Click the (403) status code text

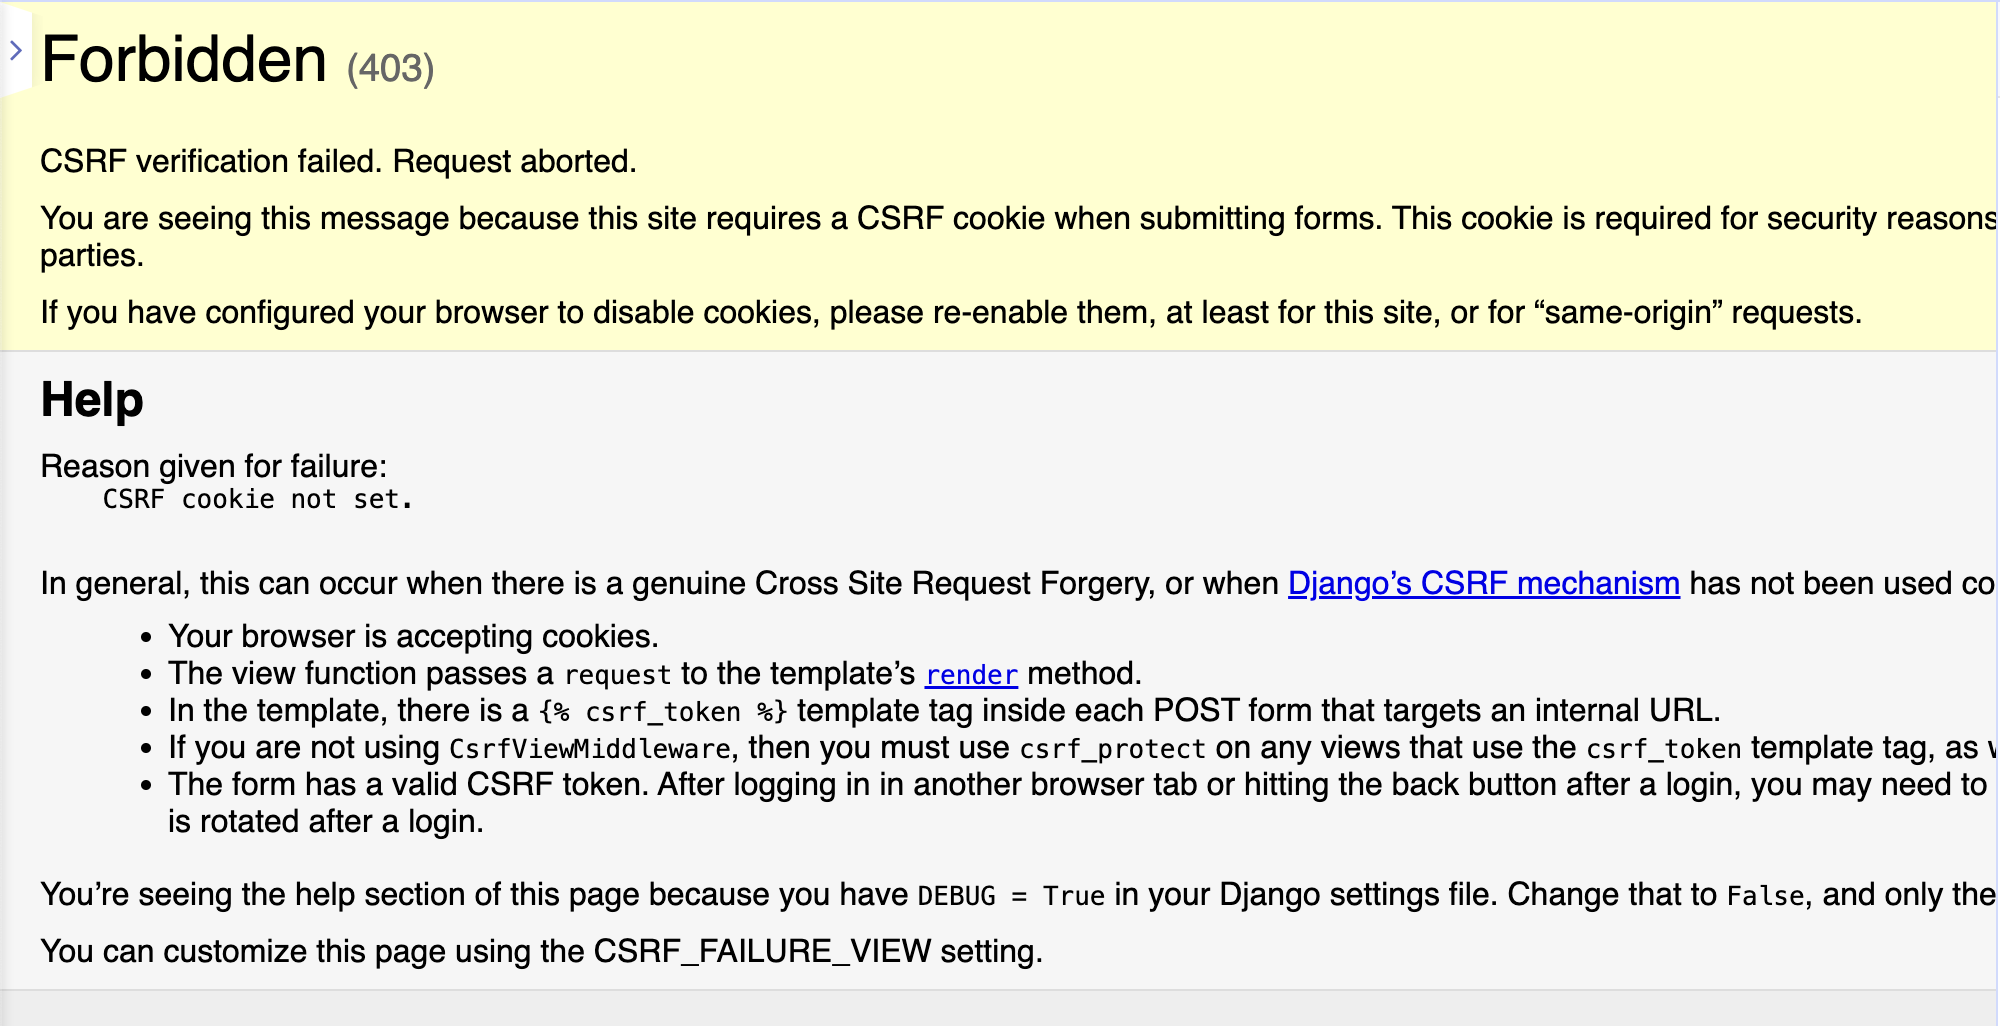click(x=390, y=69)
